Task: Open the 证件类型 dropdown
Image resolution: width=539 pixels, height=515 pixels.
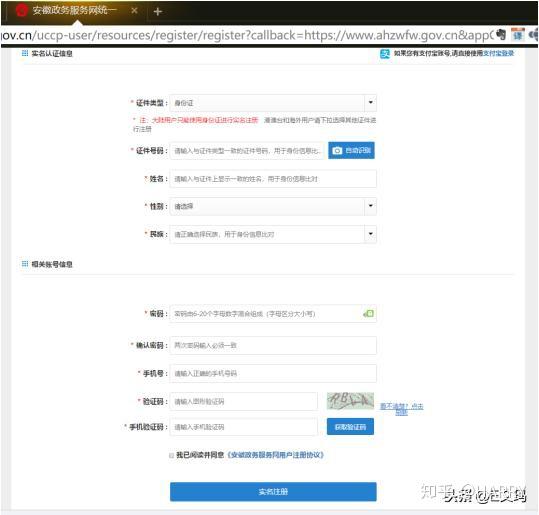Action: [273, 103]
